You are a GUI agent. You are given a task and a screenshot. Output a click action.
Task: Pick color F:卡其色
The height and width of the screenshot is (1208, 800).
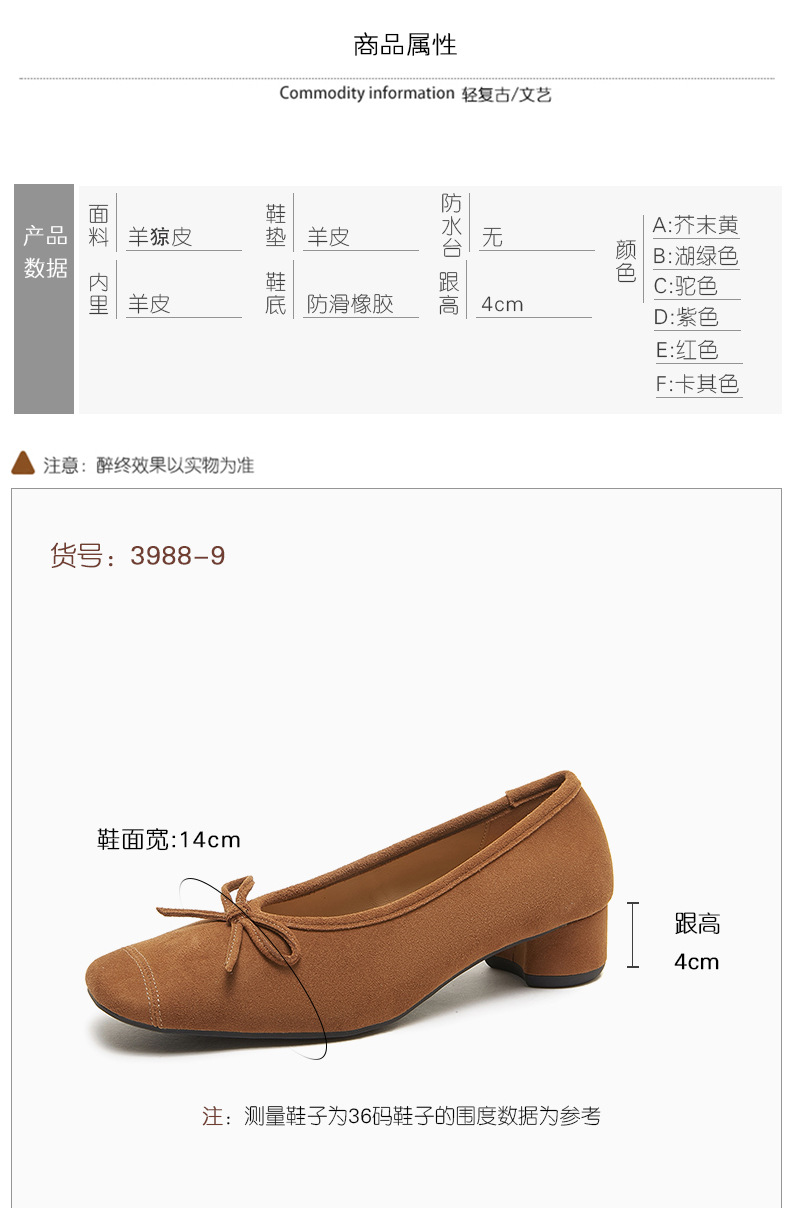698,384
